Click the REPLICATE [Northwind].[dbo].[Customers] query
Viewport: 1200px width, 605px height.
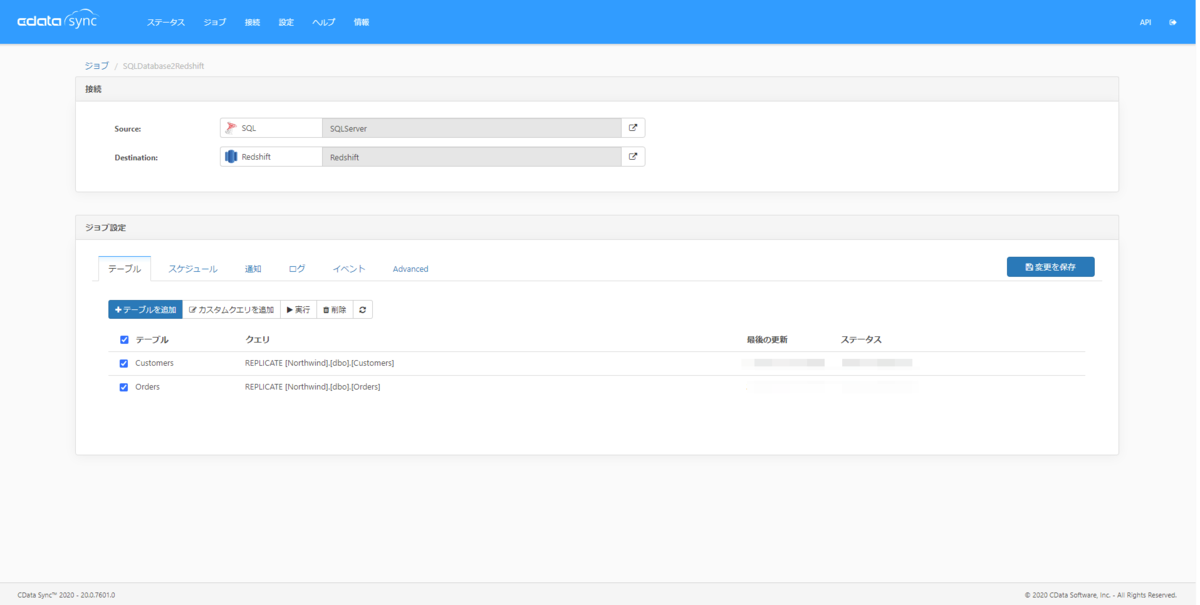coord(319,364)
